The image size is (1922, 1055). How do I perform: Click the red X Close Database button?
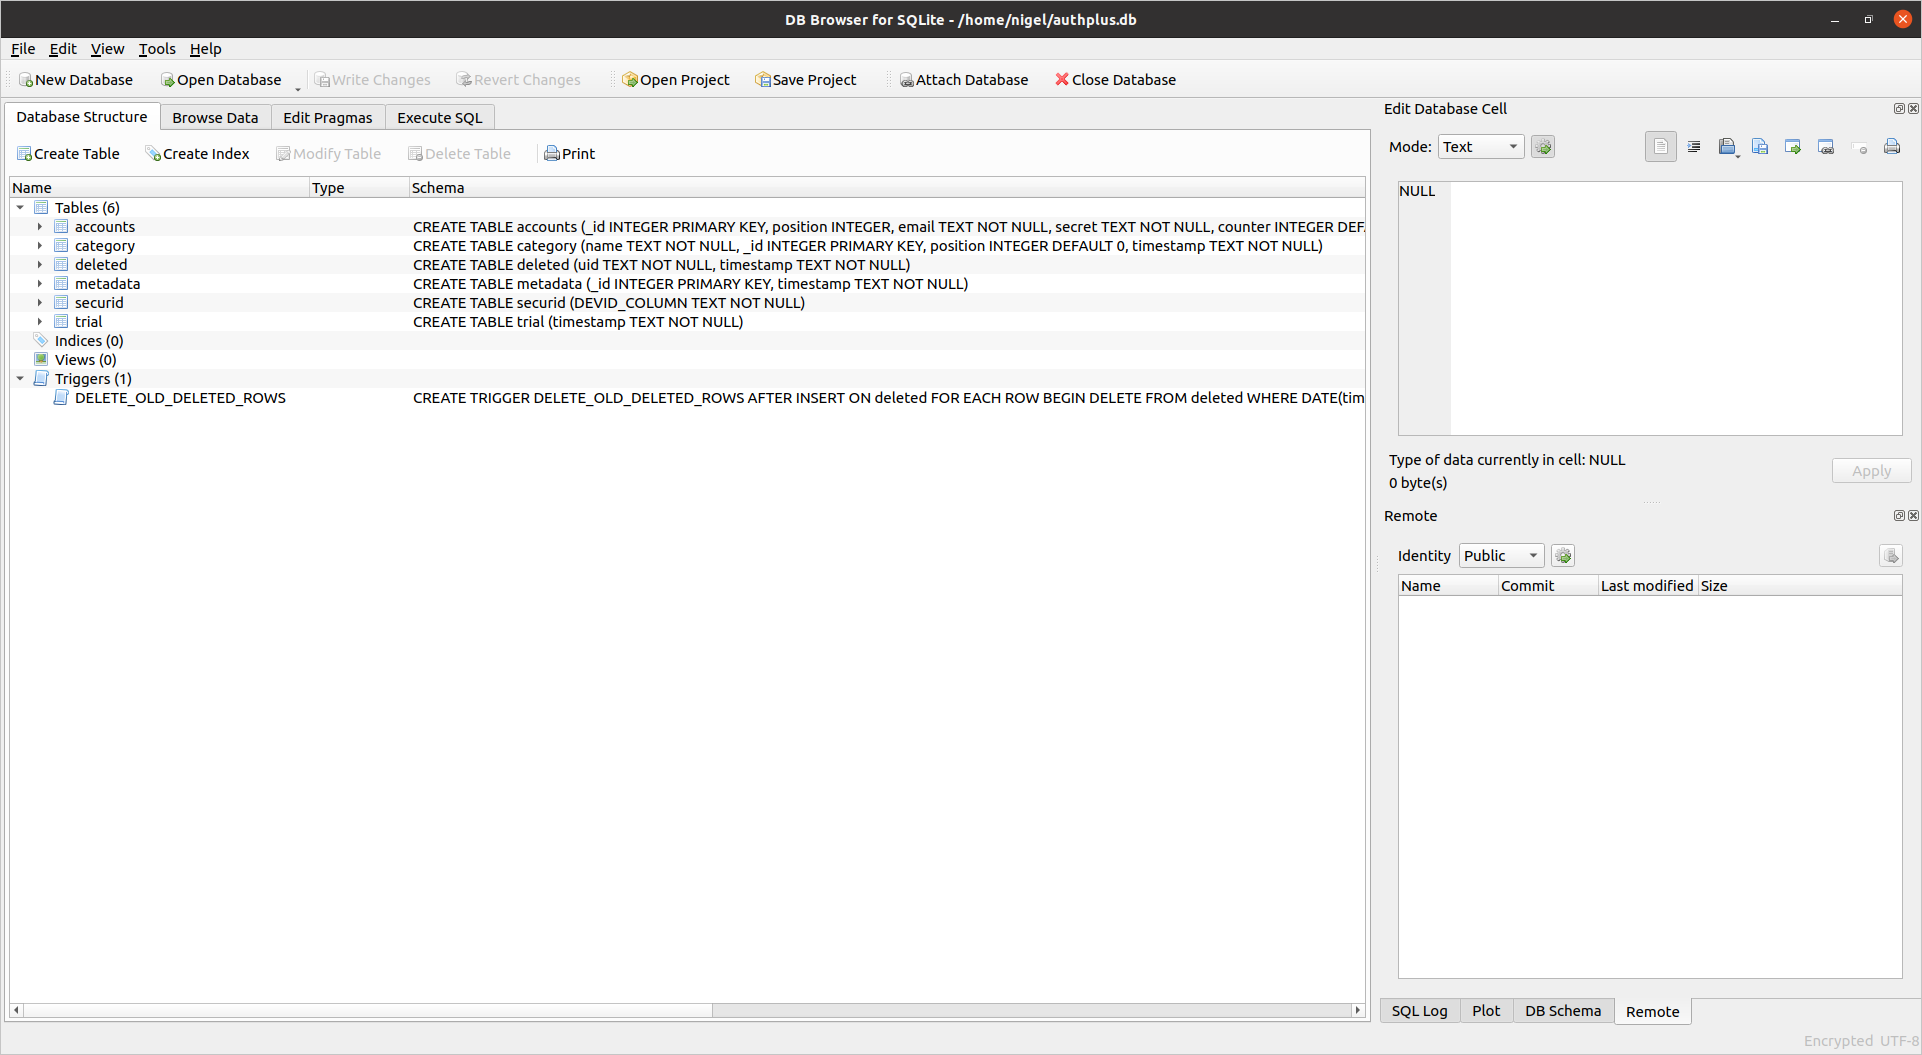(x=1115, y=80)
